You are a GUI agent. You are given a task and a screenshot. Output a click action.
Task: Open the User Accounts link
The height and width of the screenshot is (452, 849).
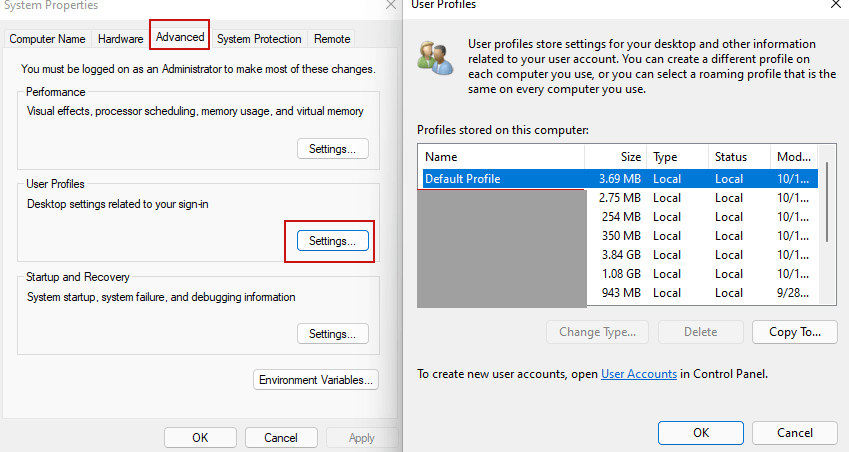[x=639, y=374]
